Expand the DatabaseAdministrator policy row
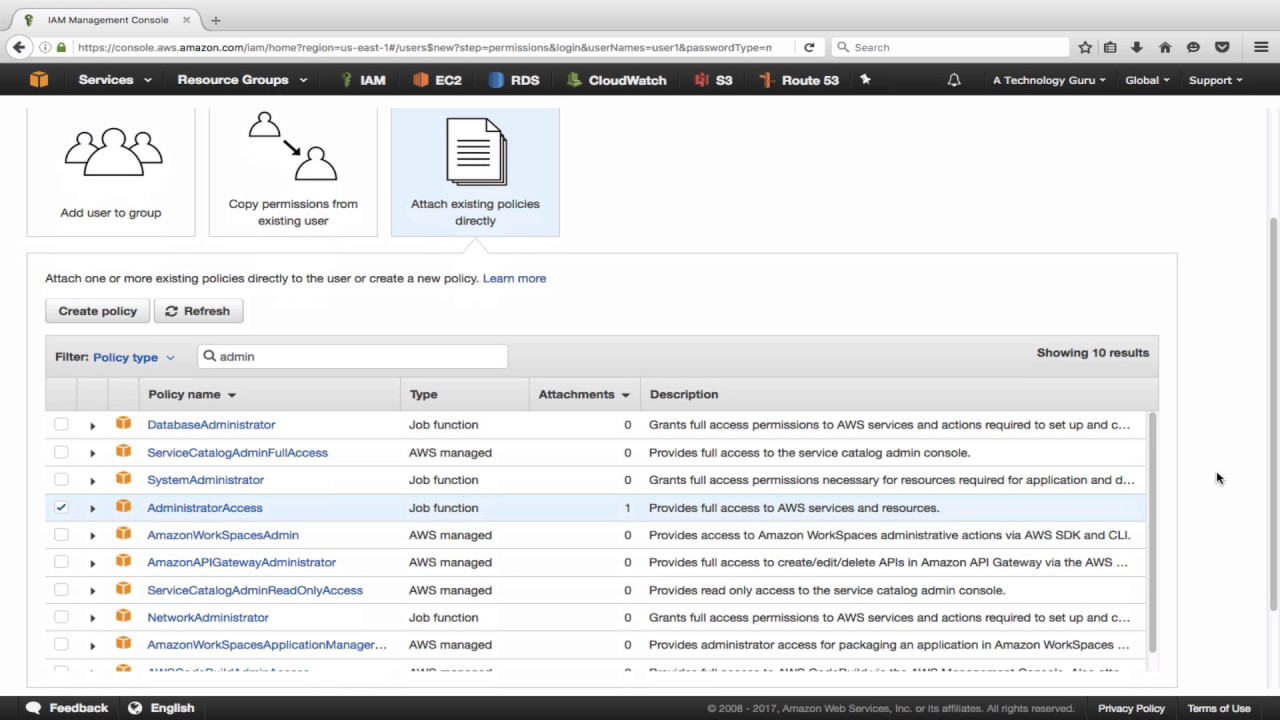 [x=92, y=426]
